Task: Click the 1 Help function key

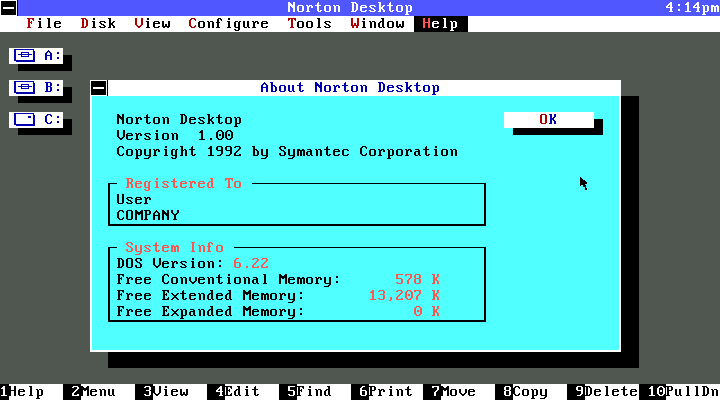Action: (x=22, y=392)
